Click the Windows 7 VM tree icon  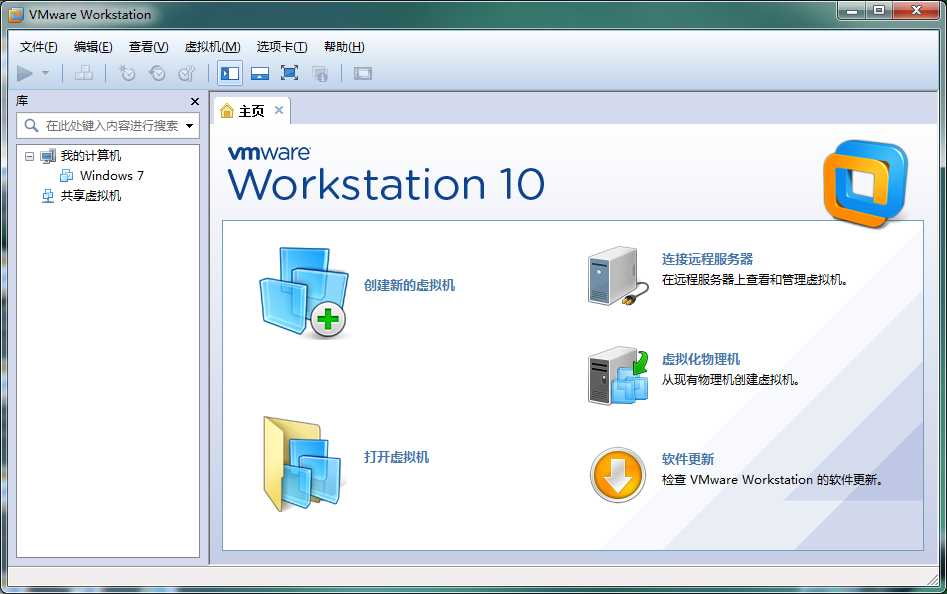[x=66, y=176]
